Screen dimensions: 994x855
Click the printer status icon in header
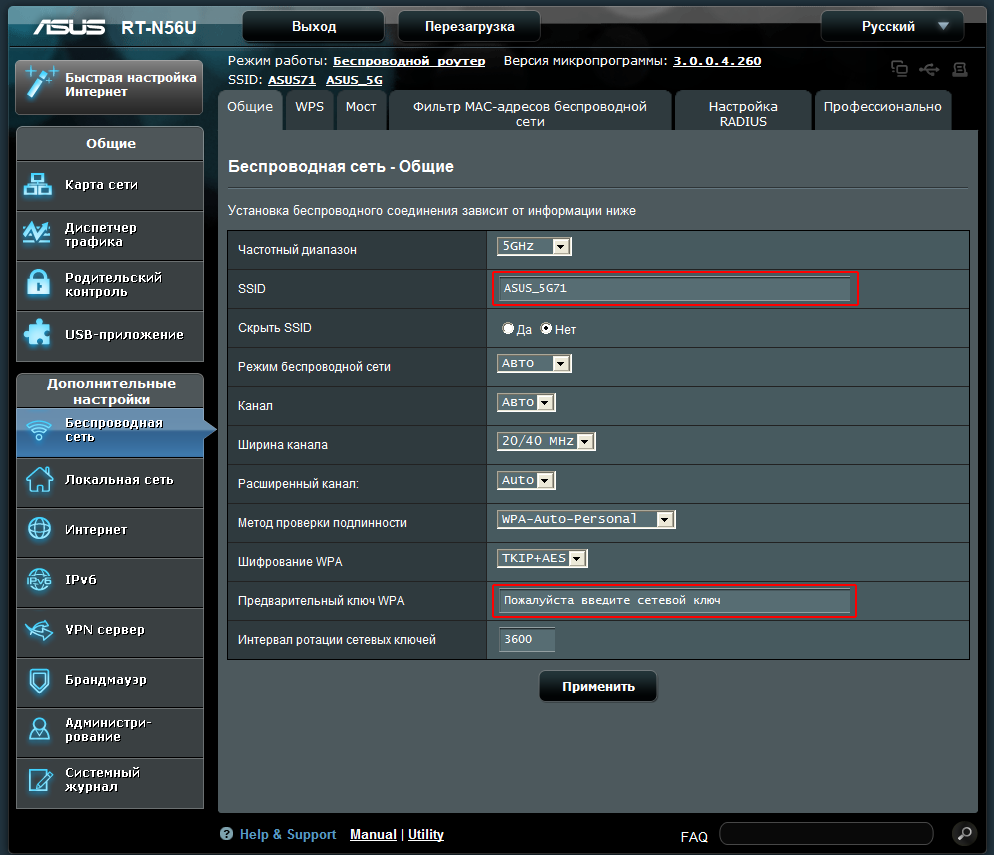pyautogui.click(x=960, y=68)
